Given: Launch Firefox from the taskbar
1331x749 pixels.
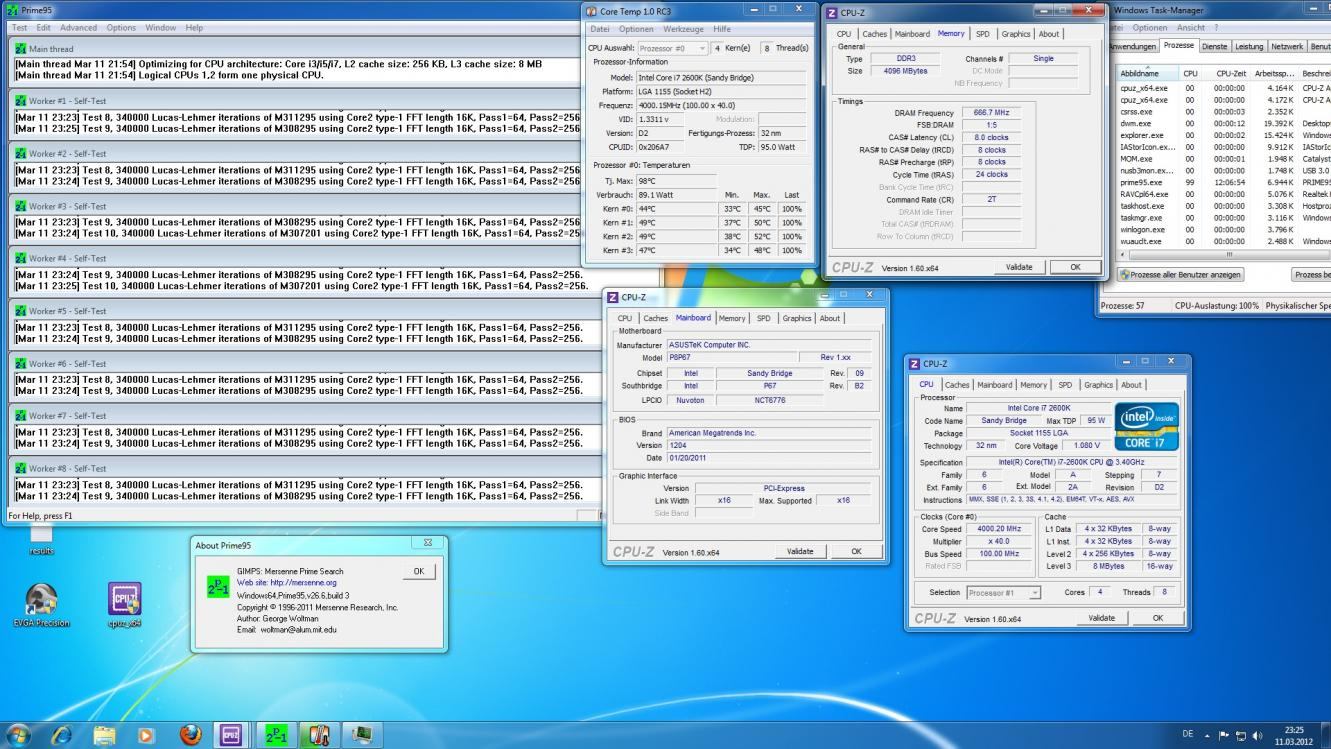Looking at the screenshot, I should 189,735.
